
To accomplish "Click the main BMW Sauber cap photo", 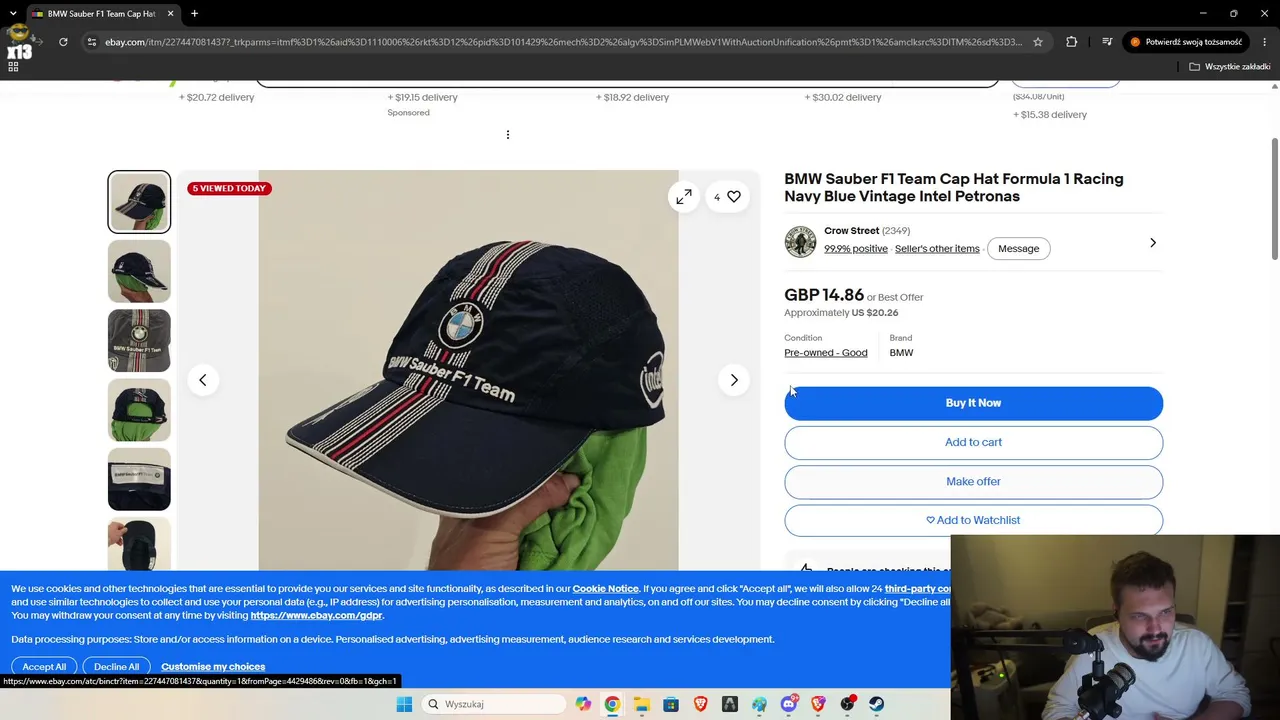I will click(468, 370).
